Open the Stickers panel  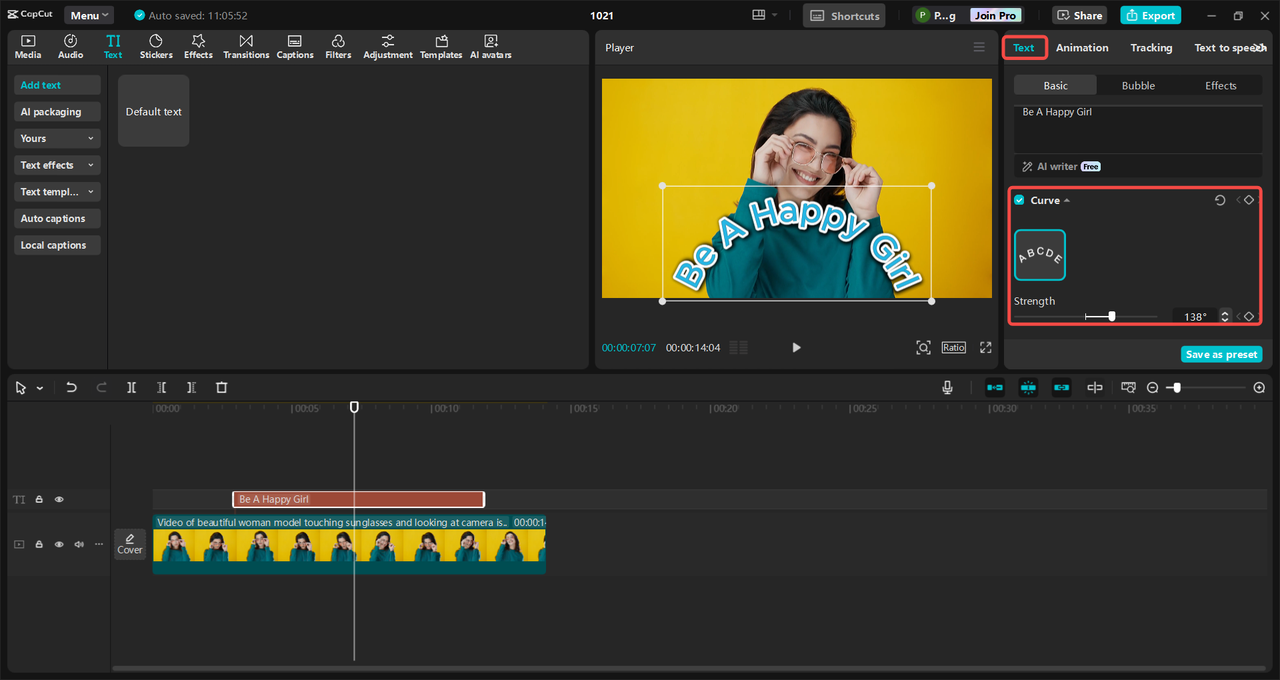[x=156, y=46]
